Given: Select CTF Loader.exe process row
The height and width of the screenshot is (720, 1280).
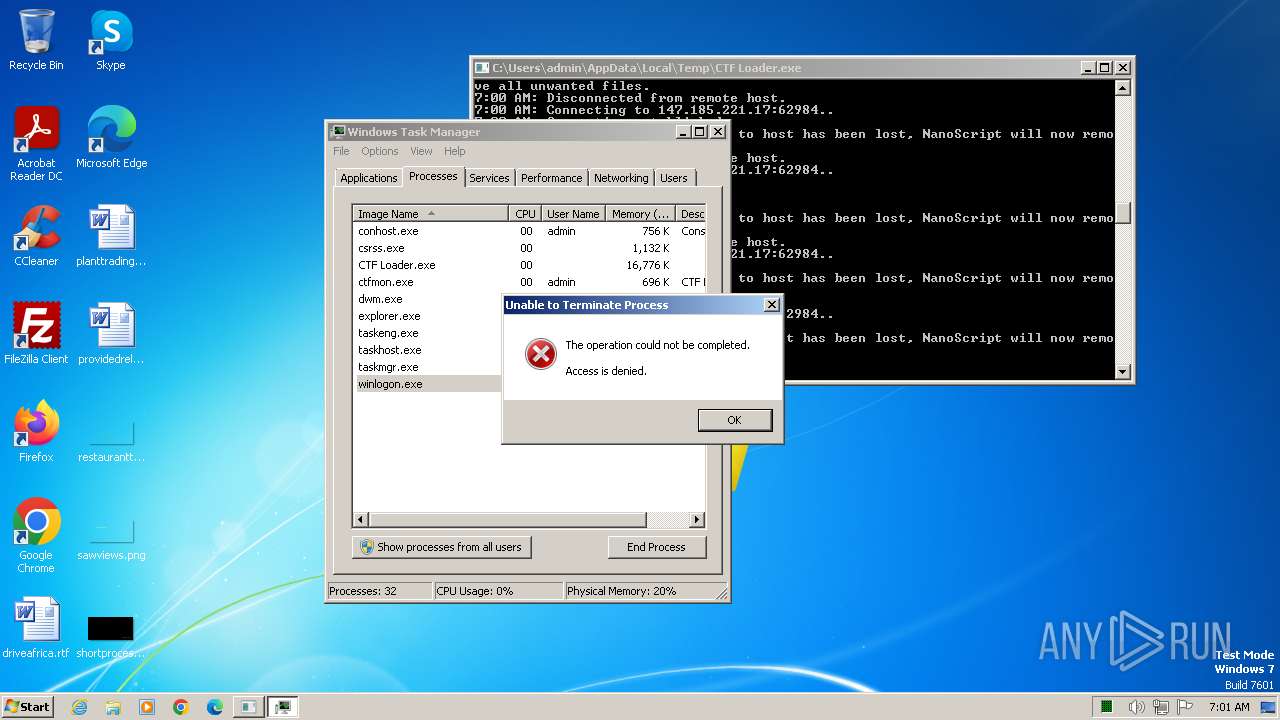Looking at the screenshot, I should pyautogui.click(x=530, y=265).
